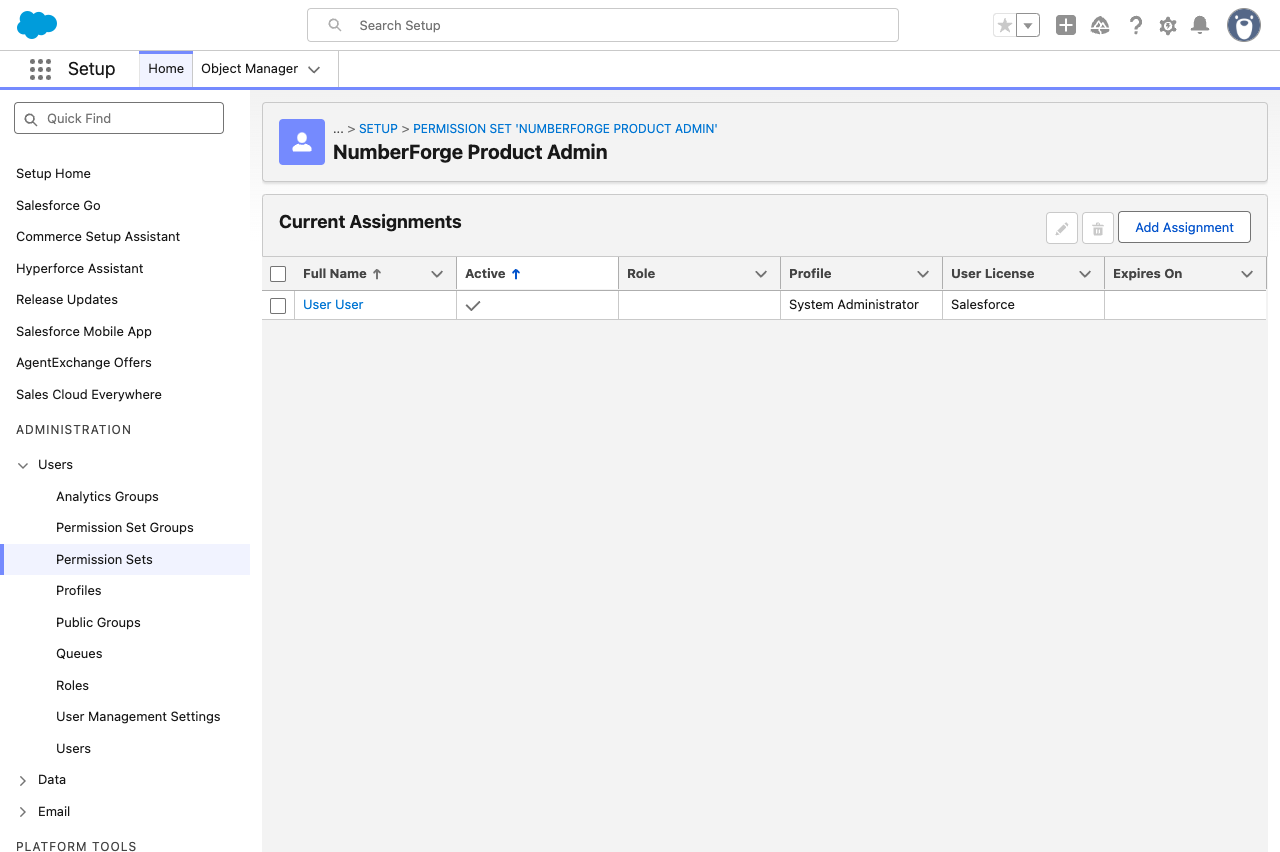The image size is (1280, 852).
Task: Click the delete assignment trash icon
Action: 1097,228
